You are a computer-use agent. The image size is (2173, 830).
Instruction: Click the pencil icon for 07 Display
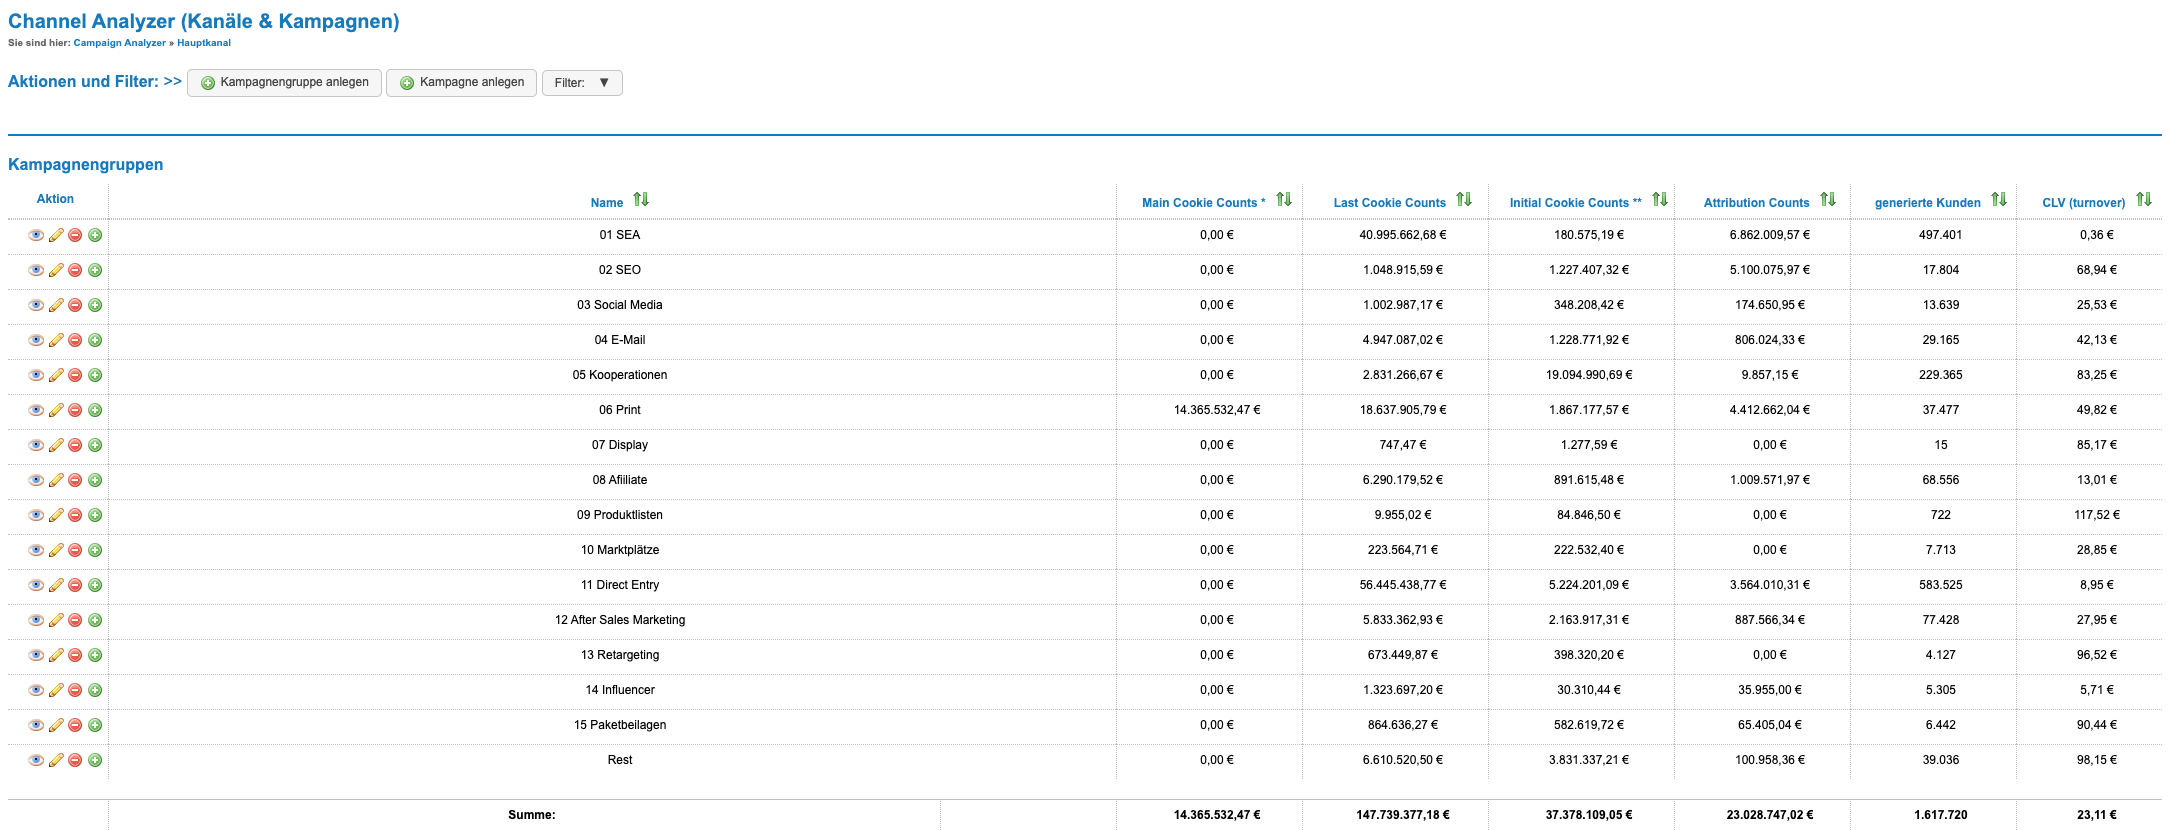pyautogui.click(x=56, y=445)
